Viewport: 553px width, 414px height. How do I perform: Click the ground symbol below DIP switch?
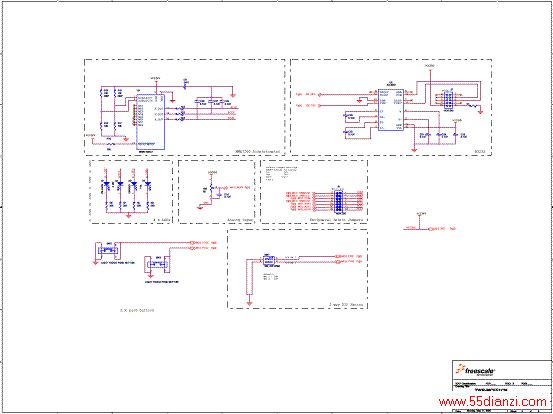point(249,303)
